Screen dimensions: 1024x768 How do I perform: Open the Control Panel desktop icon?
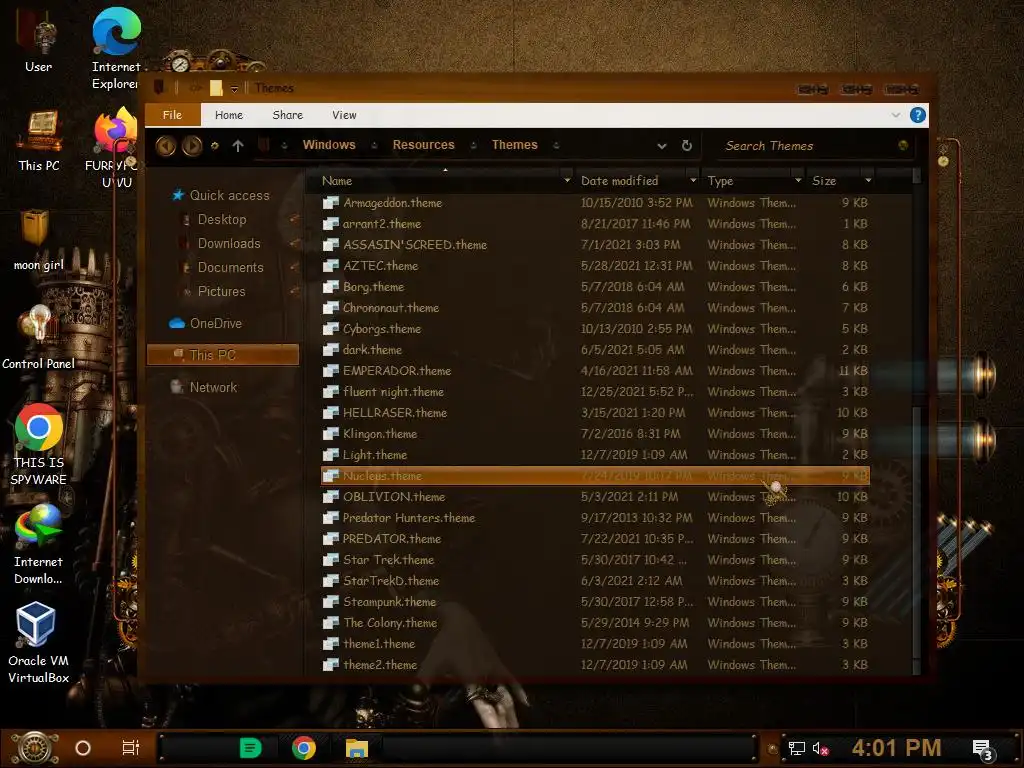[x=39, y=338]
